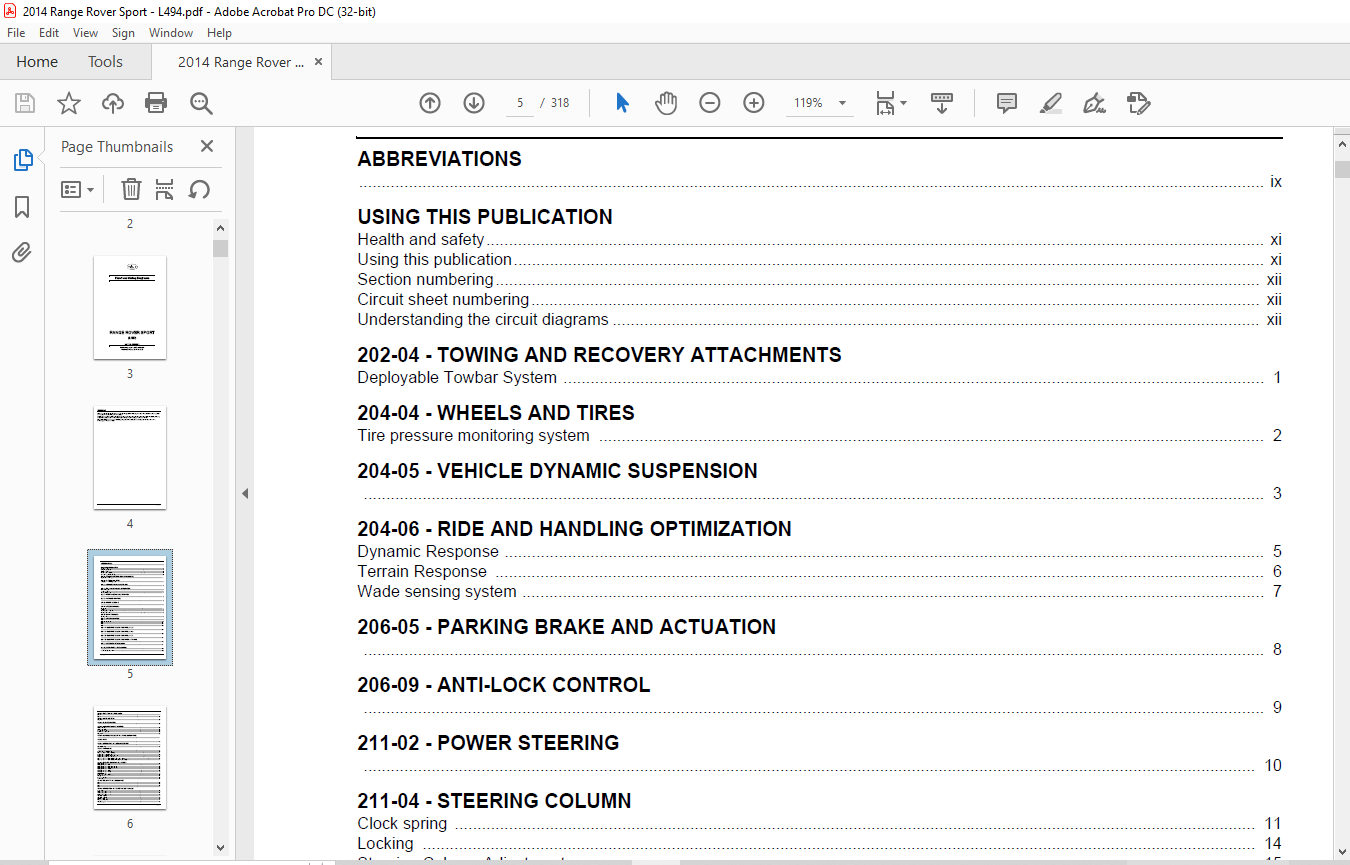Screen dimensions: 1350x865
Task: Collapse navigation pane with left arrow
Action: click(245, 493)
